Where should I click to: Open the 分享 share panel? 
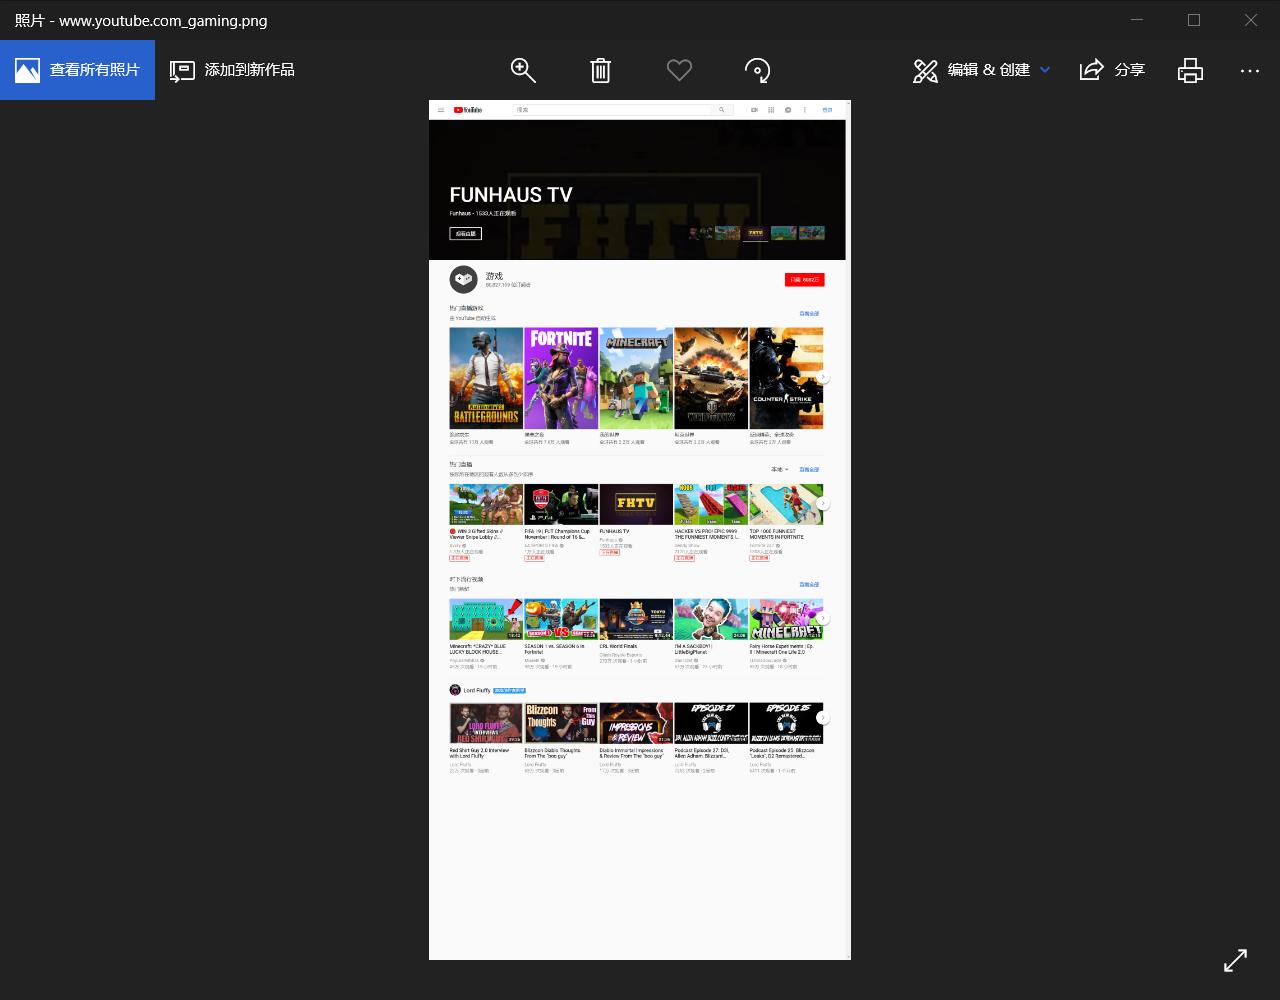click(x=1112, y=70)
